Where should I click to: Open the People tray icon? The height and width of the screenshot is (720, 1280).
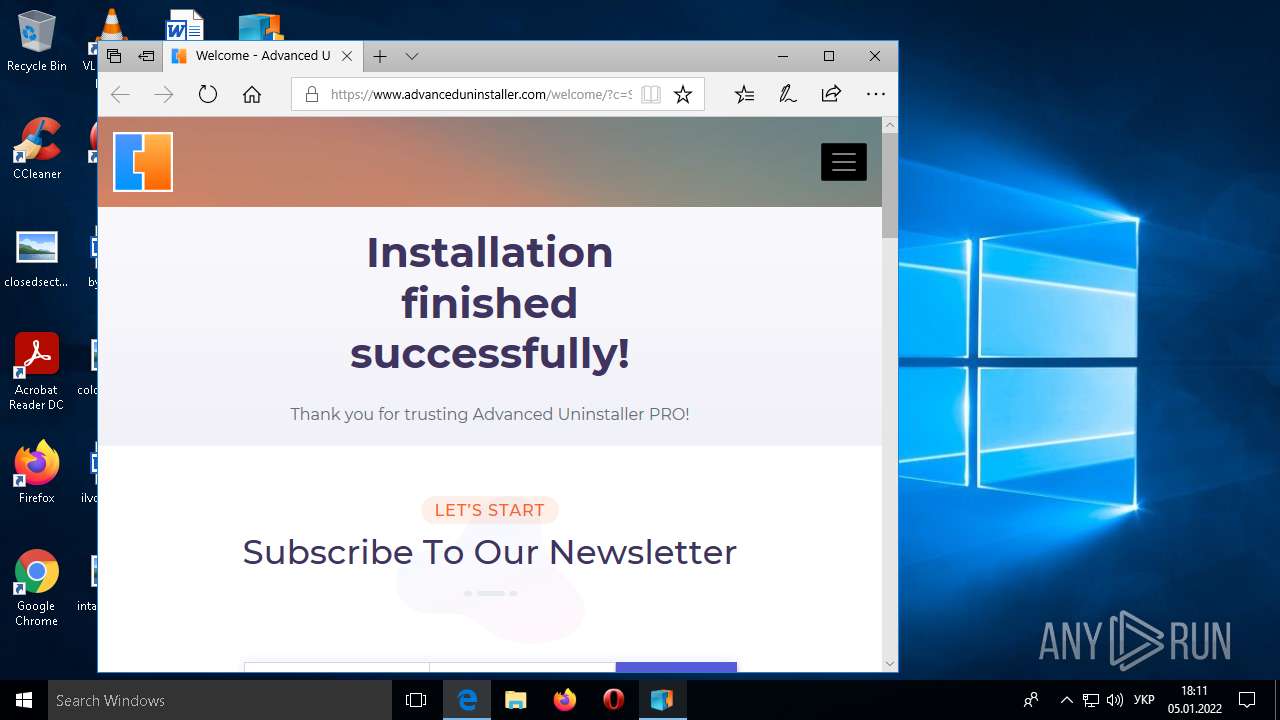[1031, 700]
